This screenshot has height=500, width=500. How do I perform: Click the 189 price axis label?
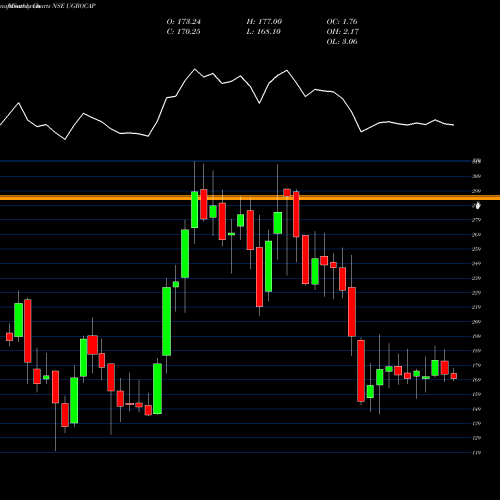tap(477, 351)
